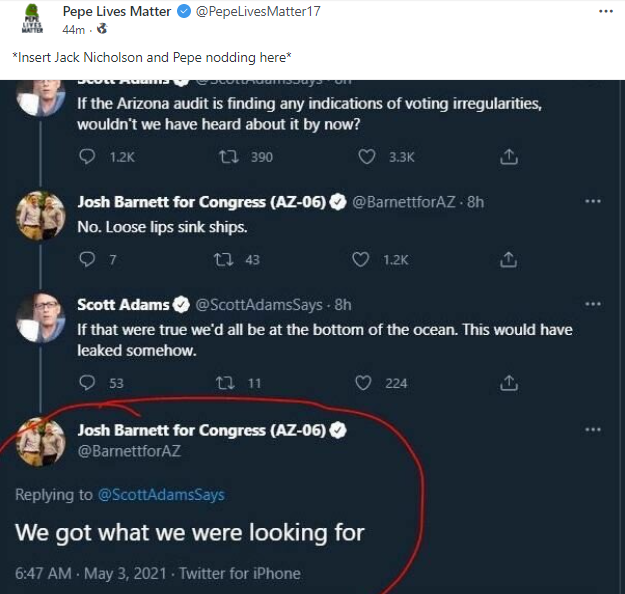Click reply icon showing 7 replies
625x594 pixels.
[x=87, y=260]
